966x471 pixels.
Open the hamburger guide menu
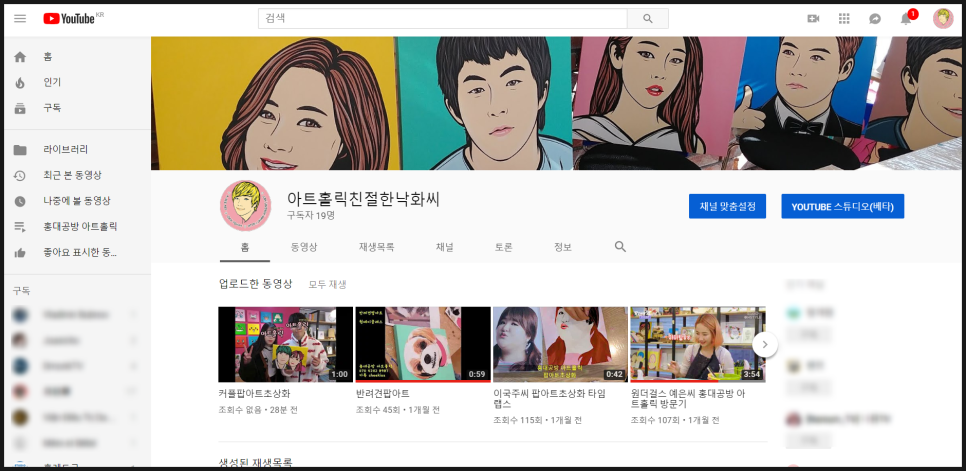(x=20, y=18)
